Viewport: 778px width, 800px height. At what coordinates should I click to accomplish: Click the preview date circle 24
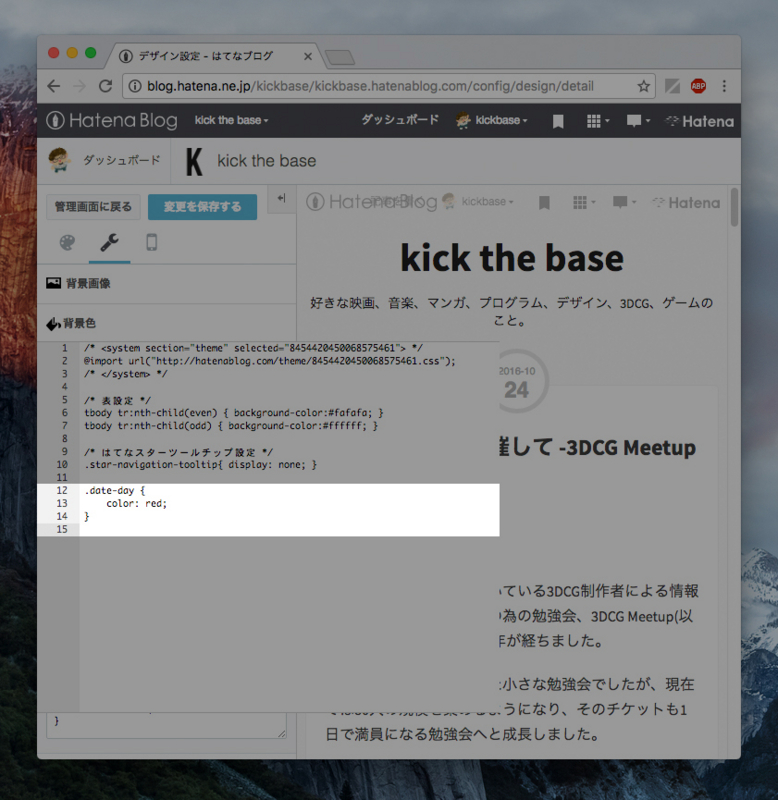[x=516, y=382]
